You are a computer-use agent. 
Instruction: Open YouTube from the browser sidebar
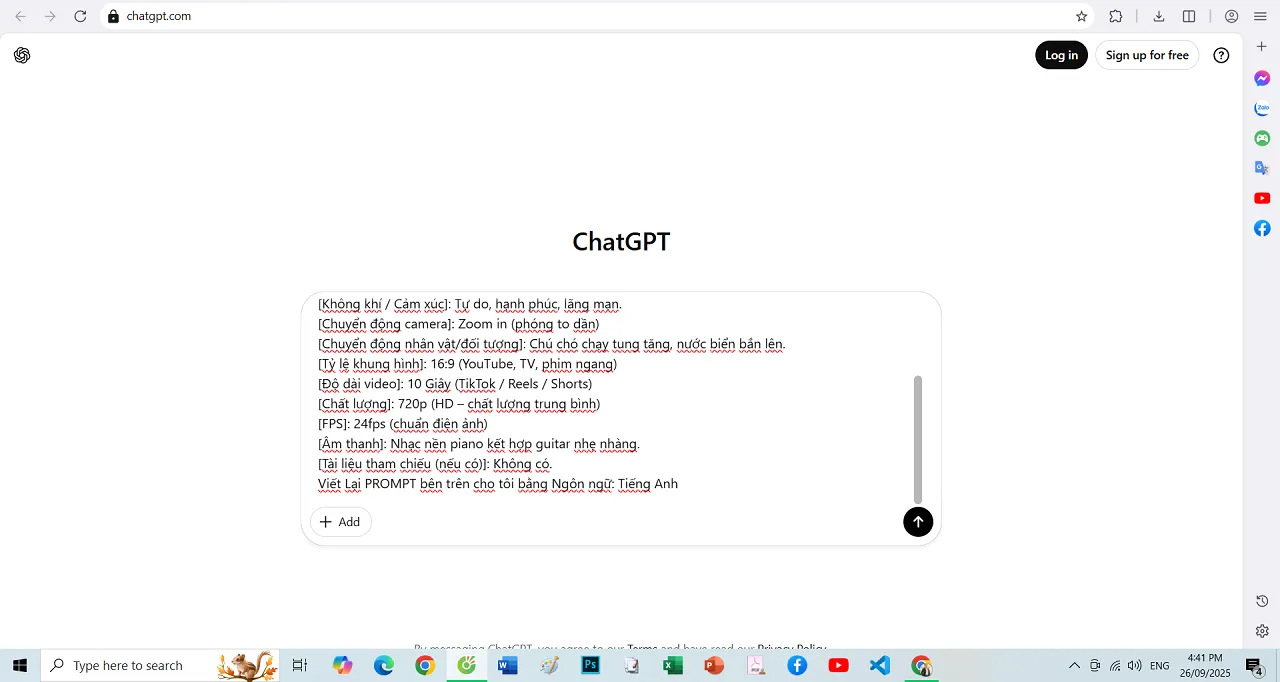[1261, 198]
